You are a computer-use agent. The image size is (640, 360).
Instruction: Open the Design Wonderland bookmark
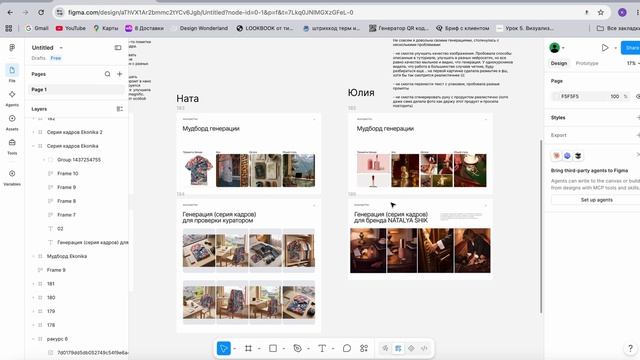point(204,28)
